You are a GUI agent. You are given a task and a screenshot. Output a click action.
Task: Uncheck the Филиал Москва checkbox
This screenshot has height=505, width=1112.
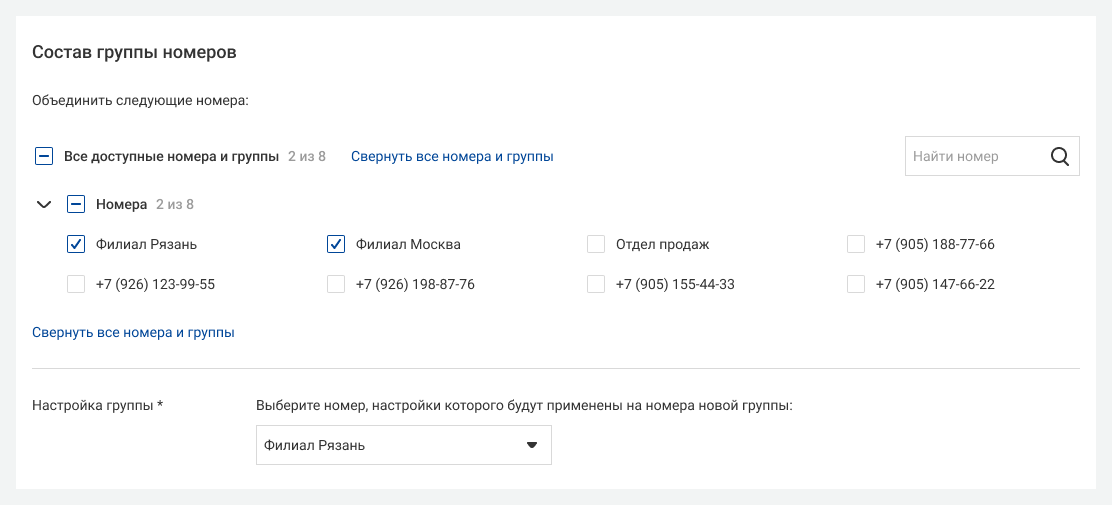[x=336, y=244]
